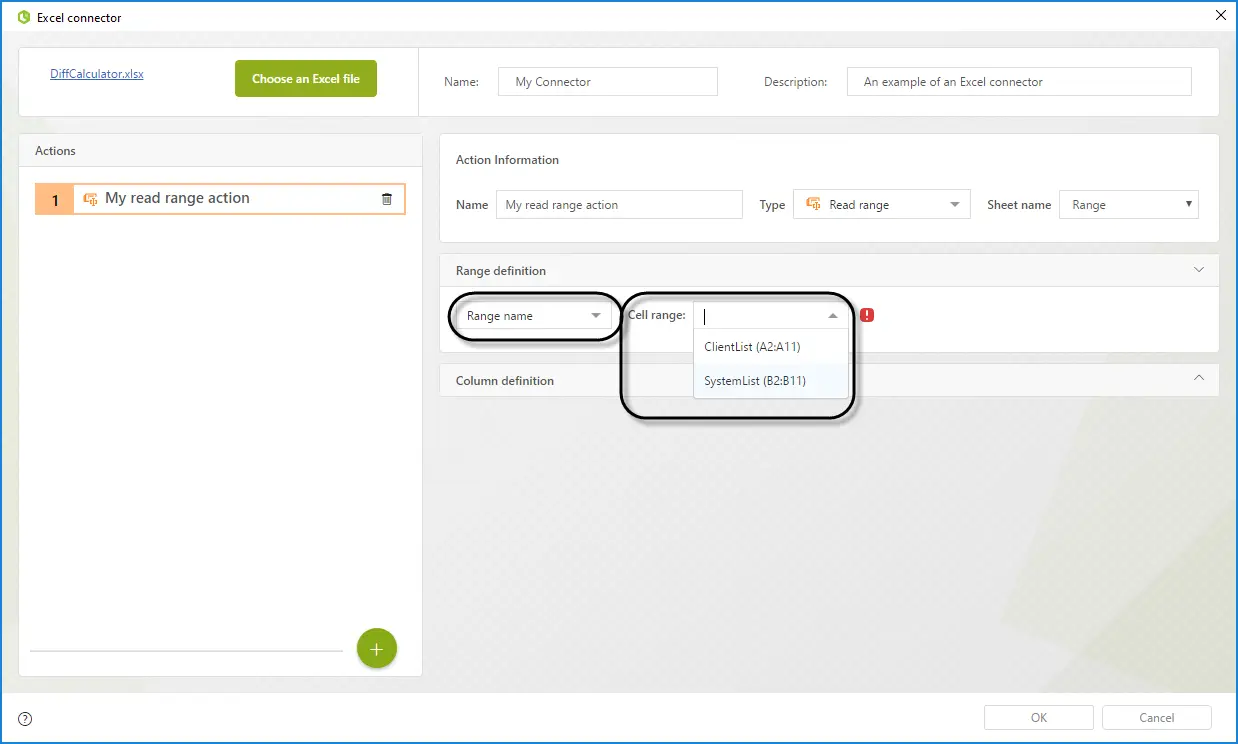This screenshot has width=1238, height=744.
Task: Collapse the Range definition section
Action: tap(1199, 270)
